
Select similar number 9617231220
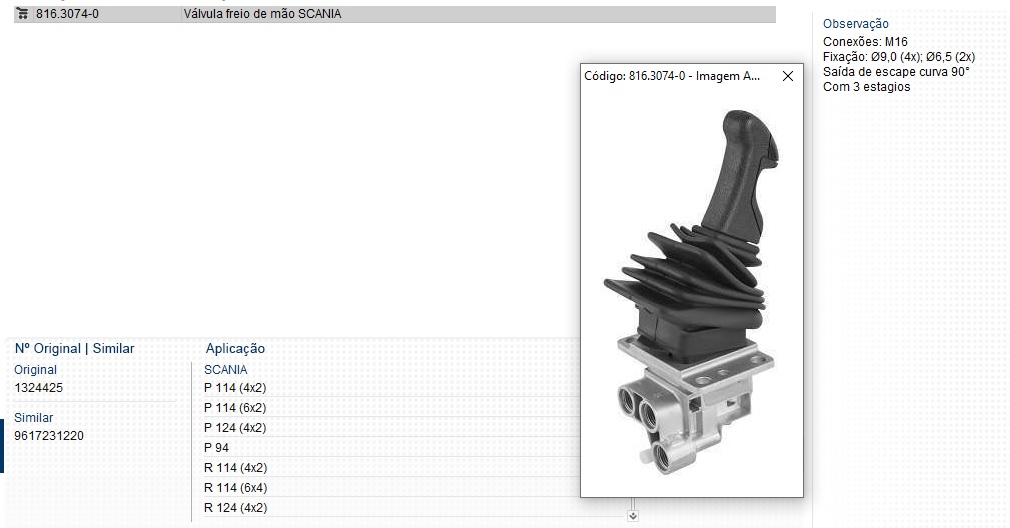click(x=49, y=436)
